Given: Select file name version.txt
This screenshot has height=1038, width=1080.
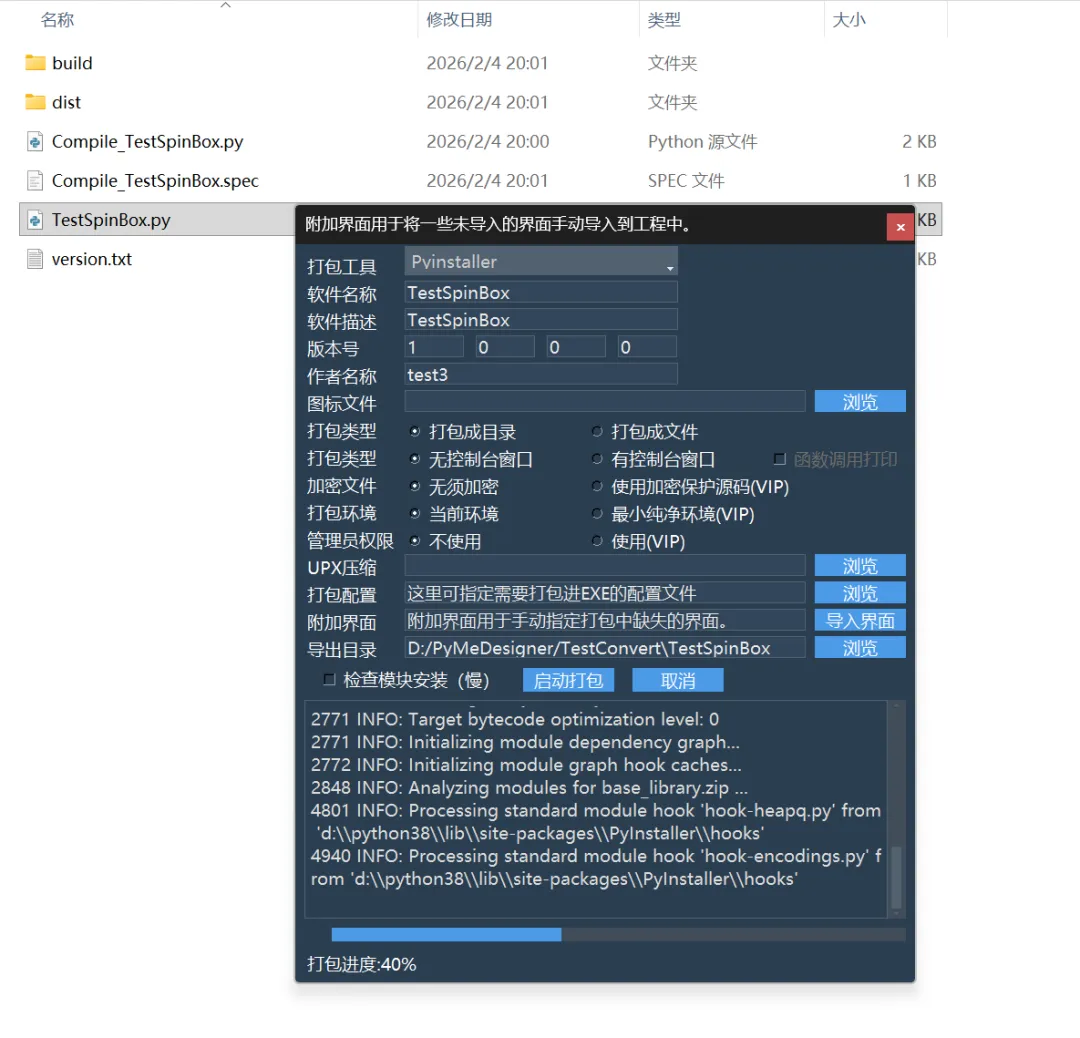Looking at the screenshot, I should point(92,259).
